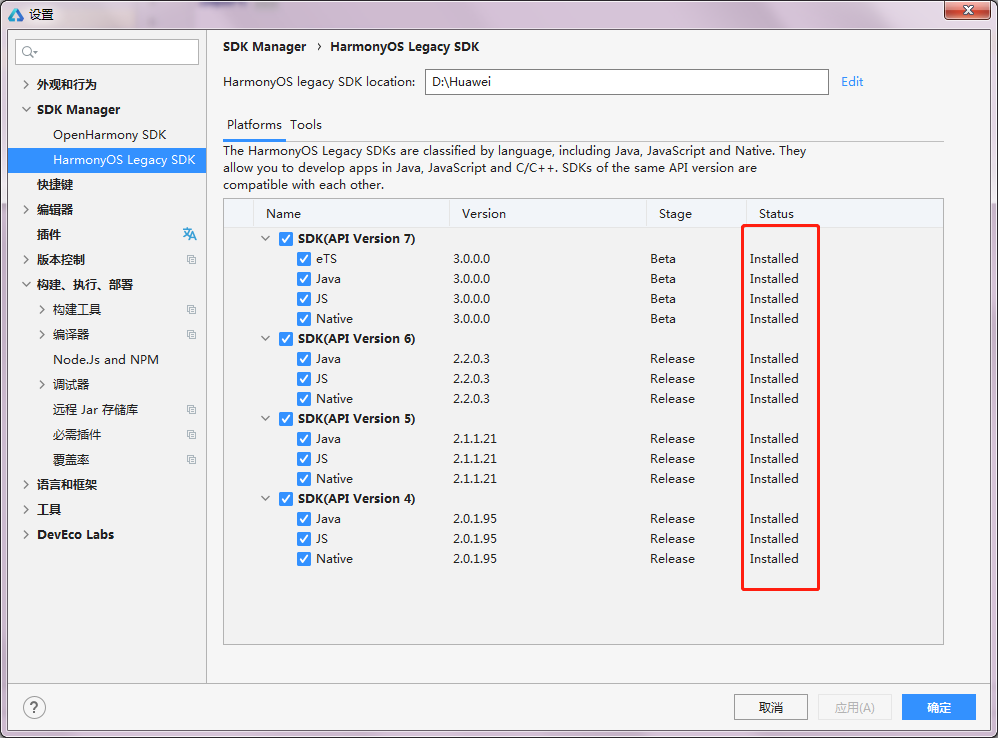Open Node.Js and NPM settings
The height and width of the screenshot is (738, 998).
pos(106,359)
